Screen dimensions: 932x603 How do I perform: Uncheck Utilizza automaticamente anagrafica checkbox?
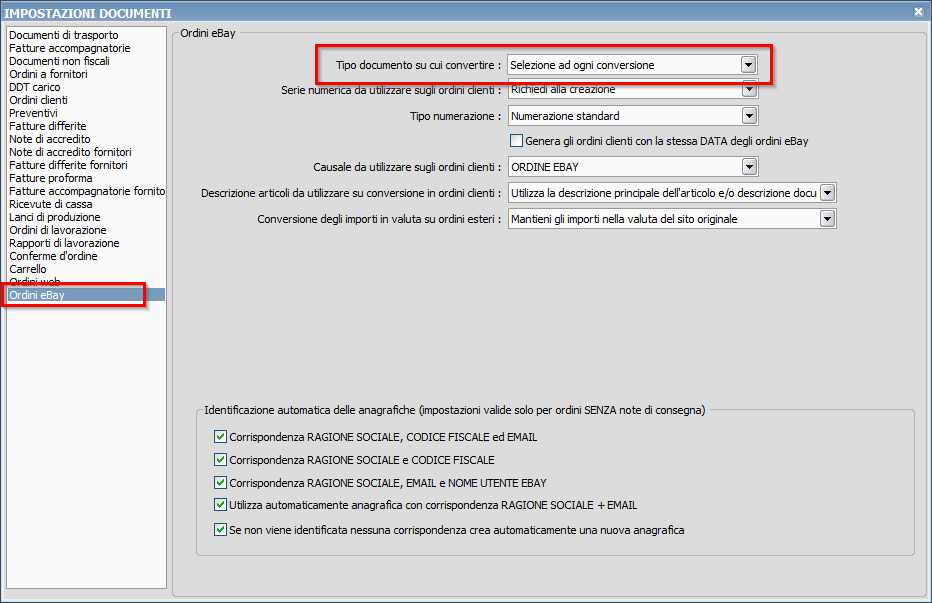220,505
